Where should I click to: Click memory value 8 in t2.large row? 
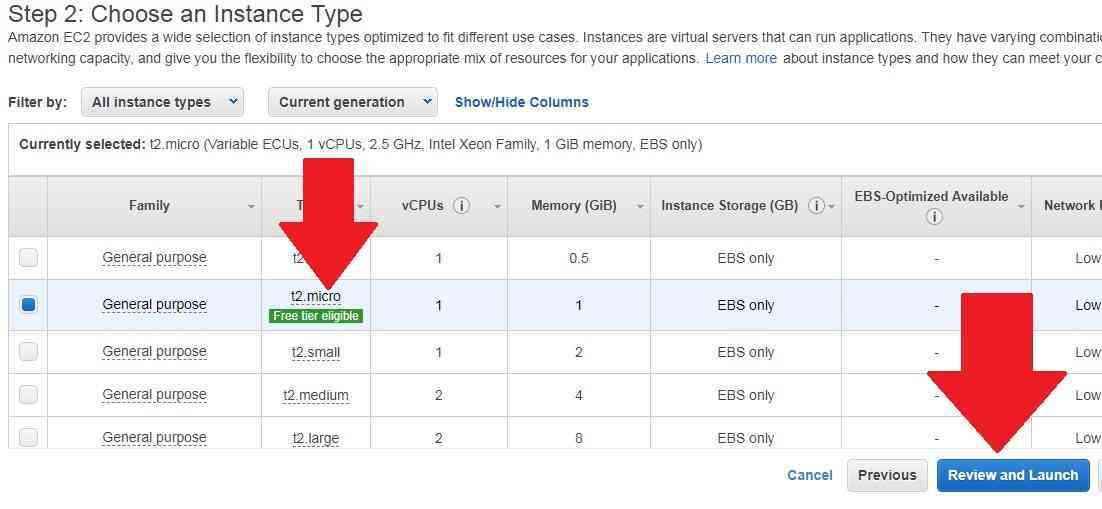[578, 438]
